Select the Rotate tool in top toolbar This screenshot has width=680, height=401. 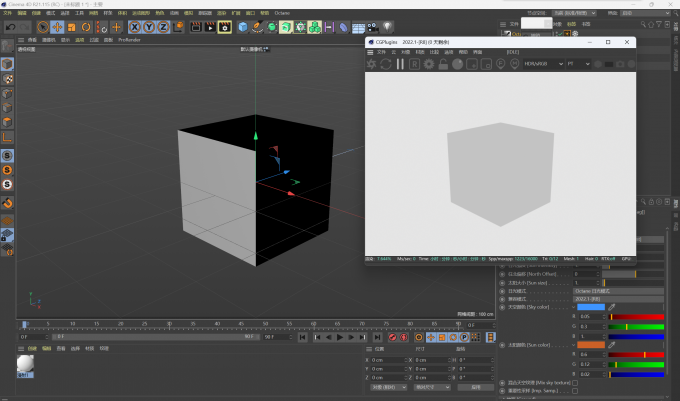click(86, 27)
